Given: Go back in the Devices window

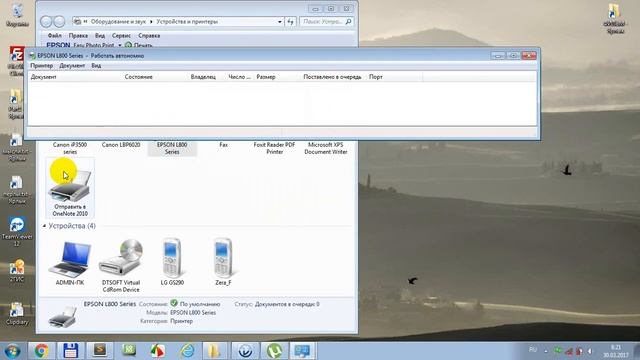Looking at the screenshot, I should 46,22.
